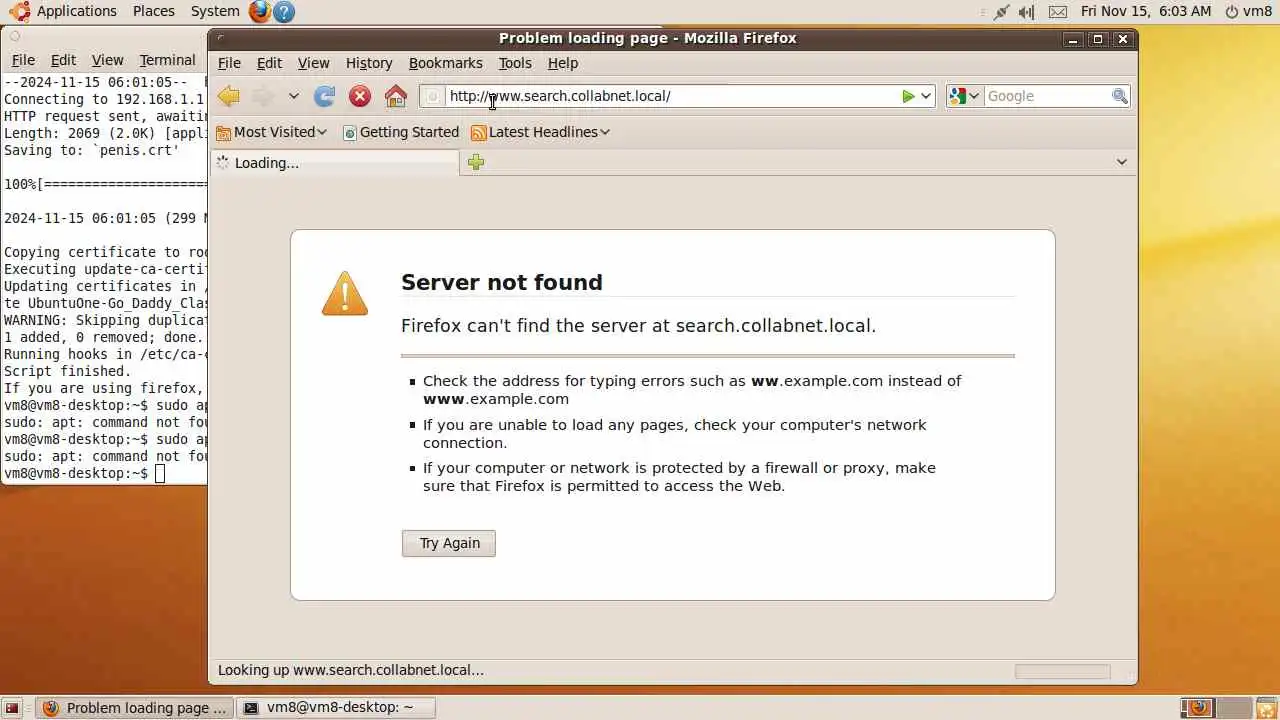Launch Firefox from top panel icon
The width and height of the screenshot is (1280, 720).
coord(260,11)
